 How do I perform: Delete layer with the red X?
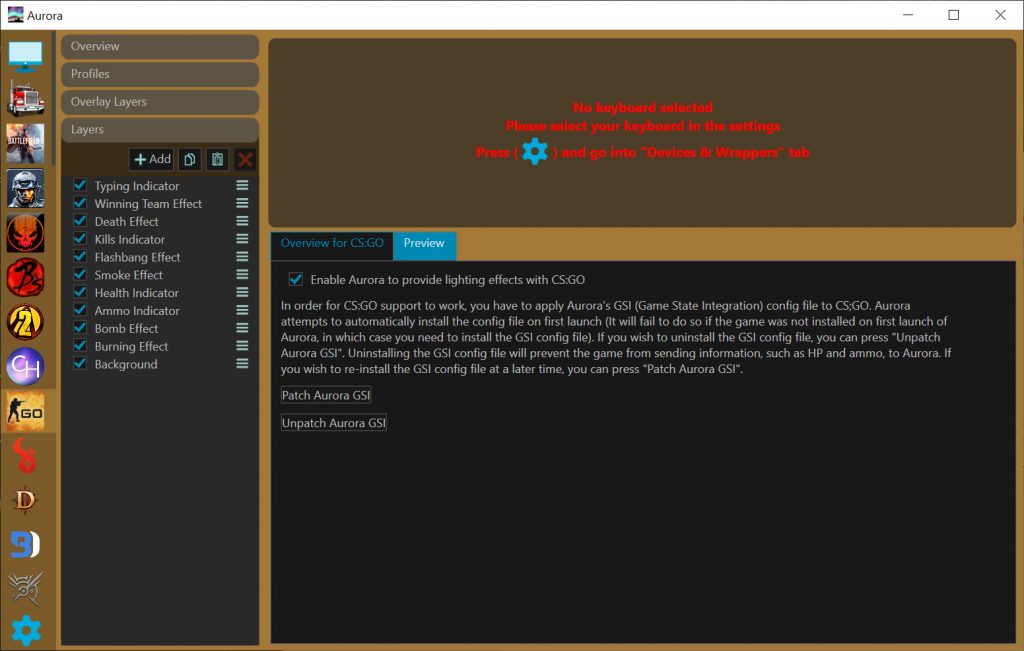point(245,159)
